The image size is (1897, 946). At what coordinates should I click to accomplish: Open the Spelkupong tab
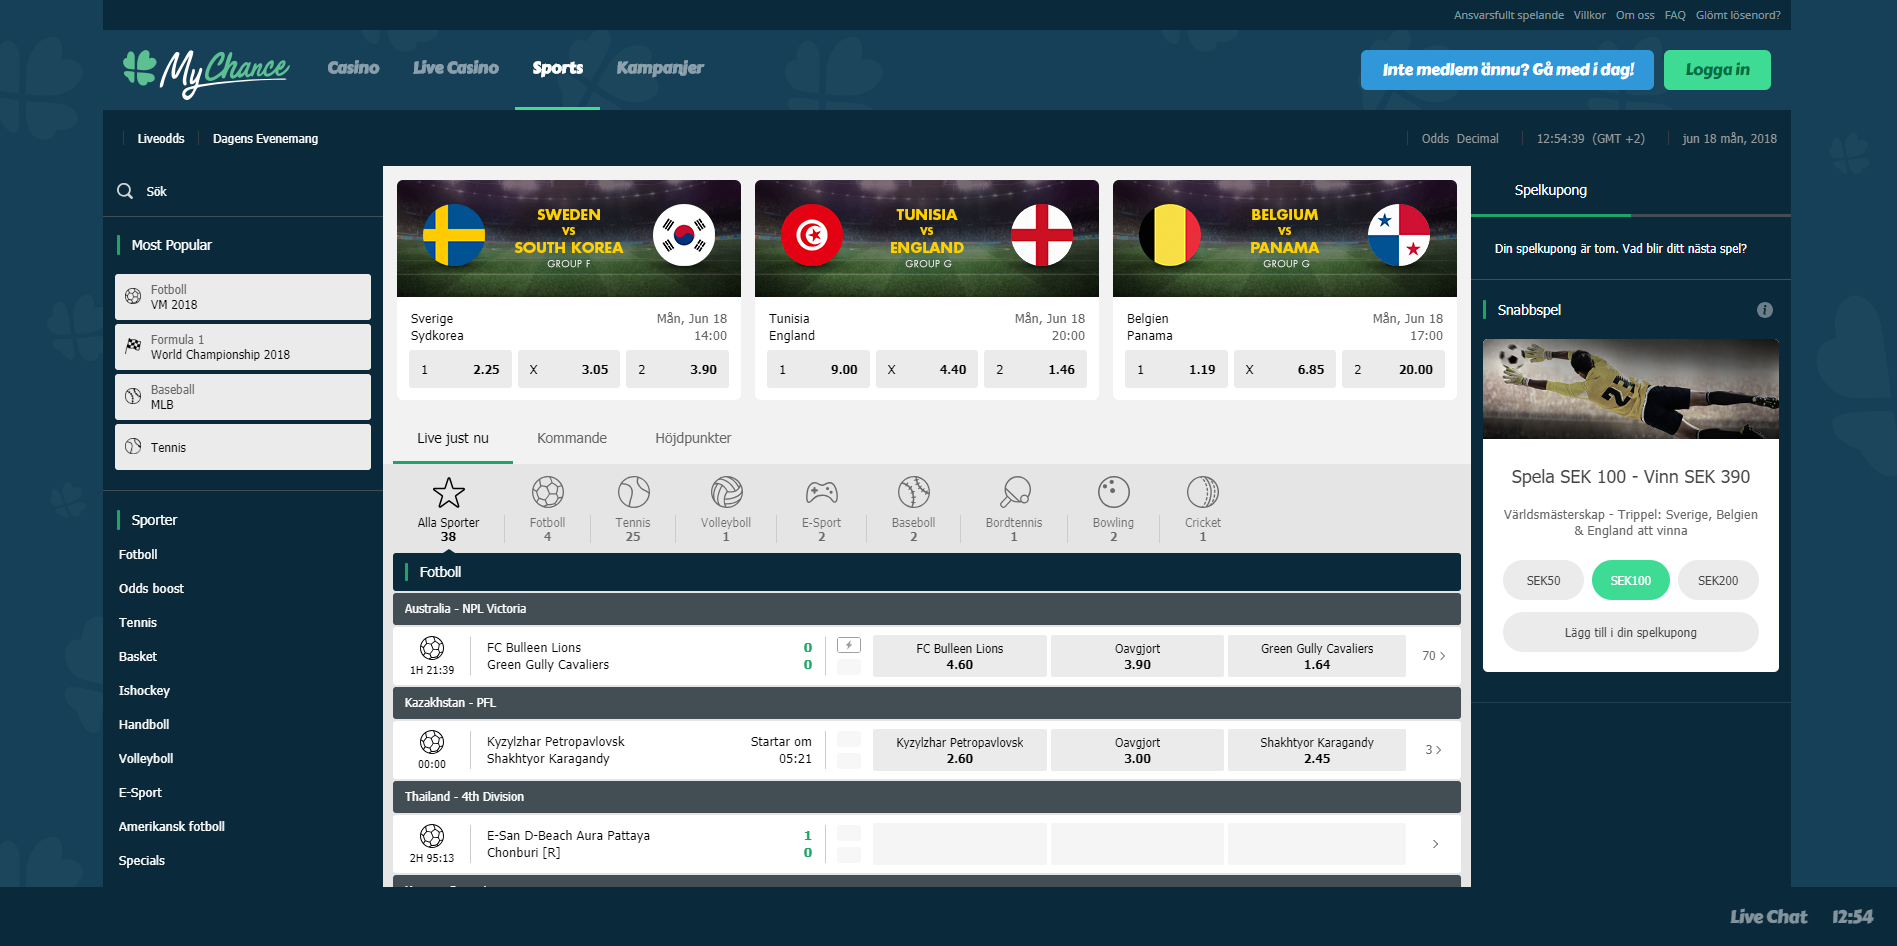1550,190
